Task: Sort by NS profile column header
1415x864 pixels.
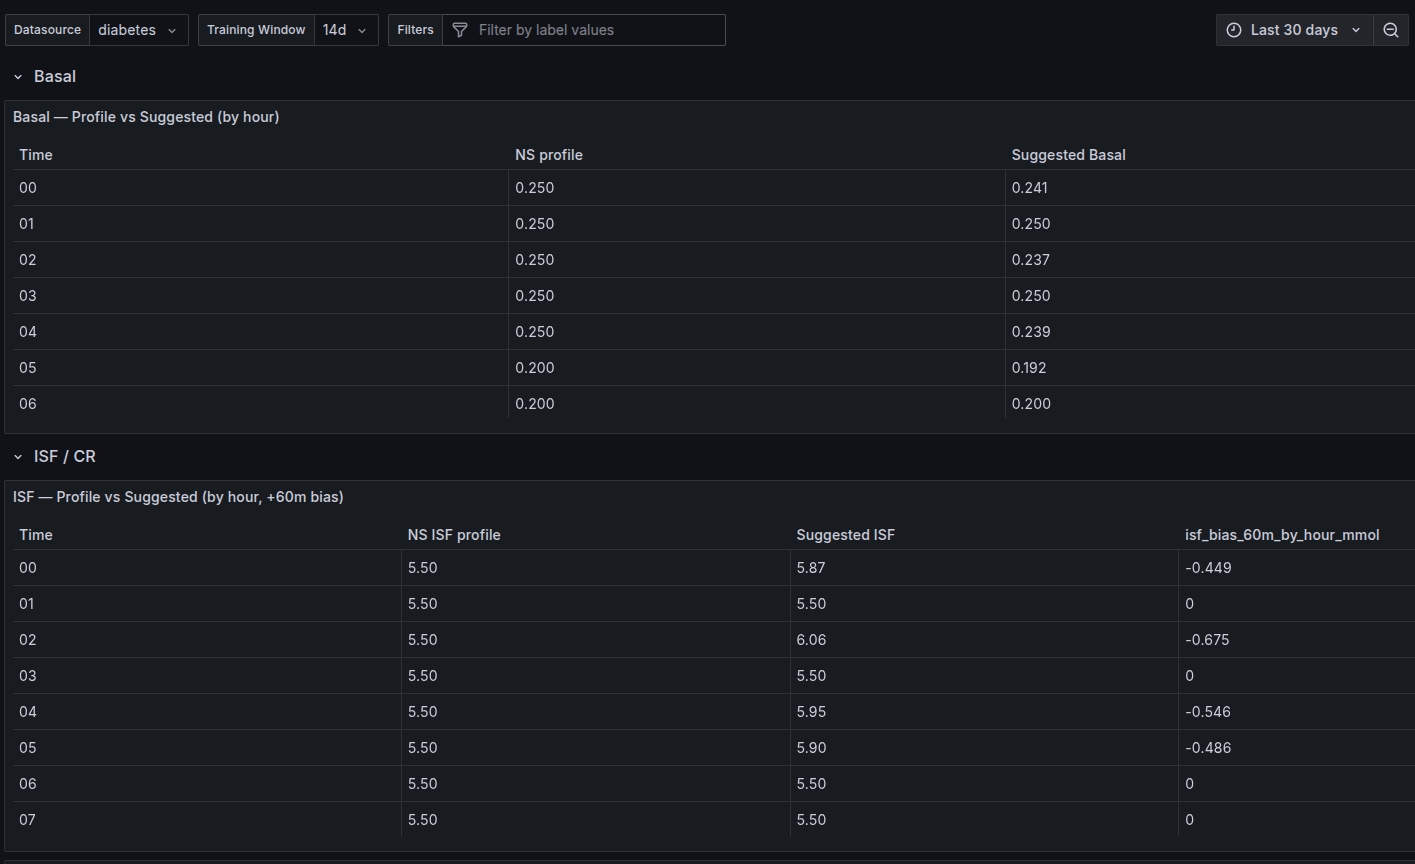Action: 549,155
